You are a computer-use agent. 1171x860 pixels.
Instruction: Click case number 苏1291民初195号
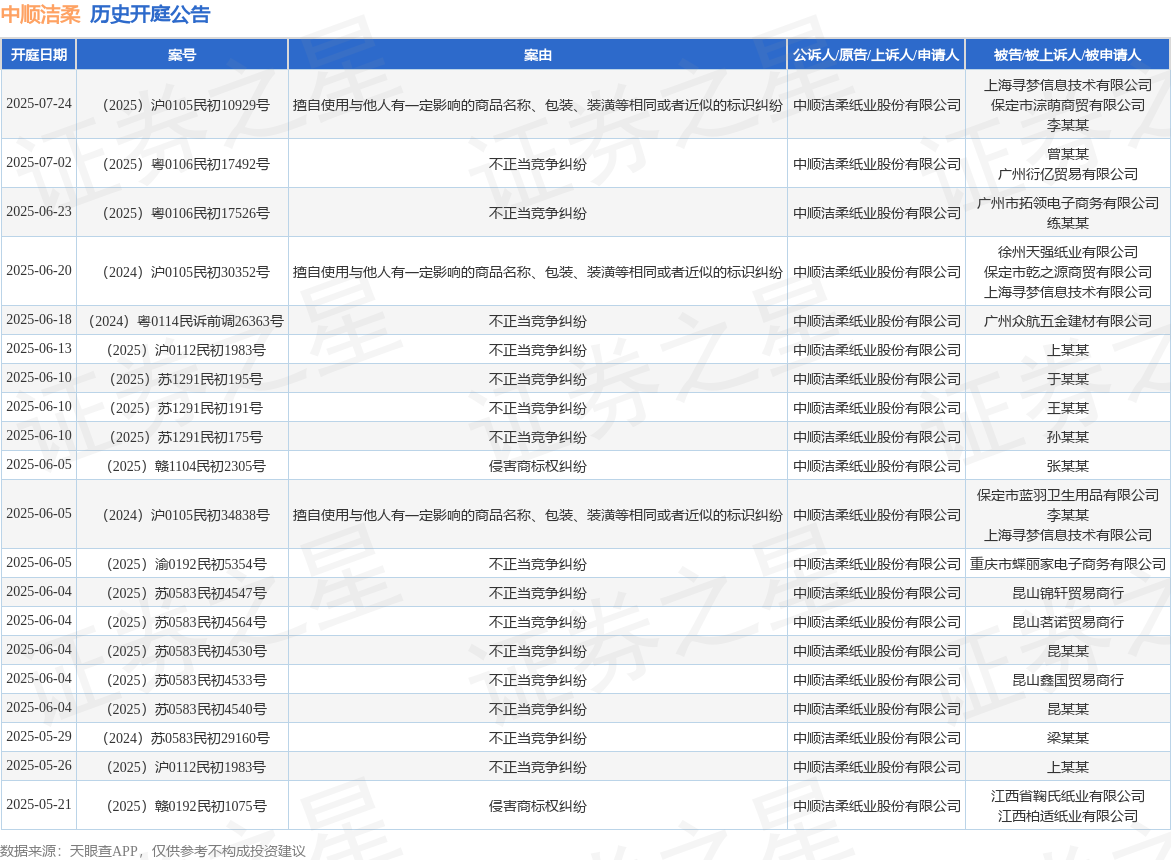[x=186, y=379]
